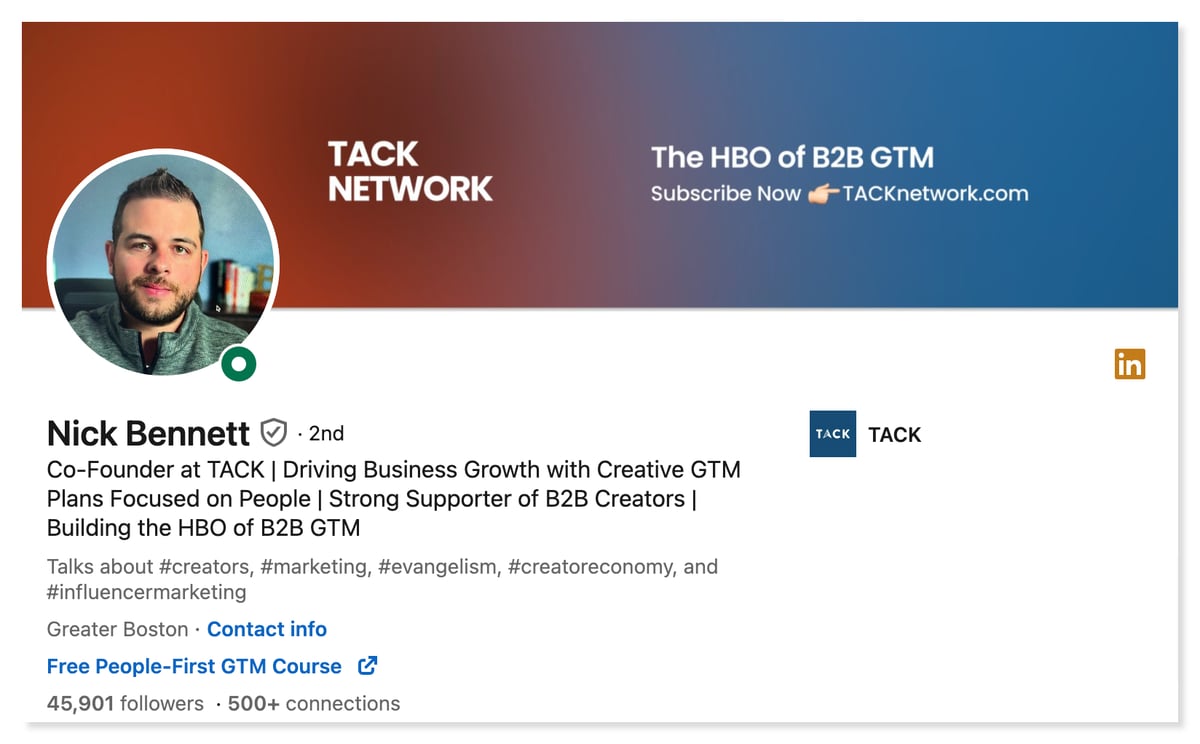Viewport: 1200px width, 744px height.
Task: Click the Nick Bennett name heading
Action: tap(148, 433)
